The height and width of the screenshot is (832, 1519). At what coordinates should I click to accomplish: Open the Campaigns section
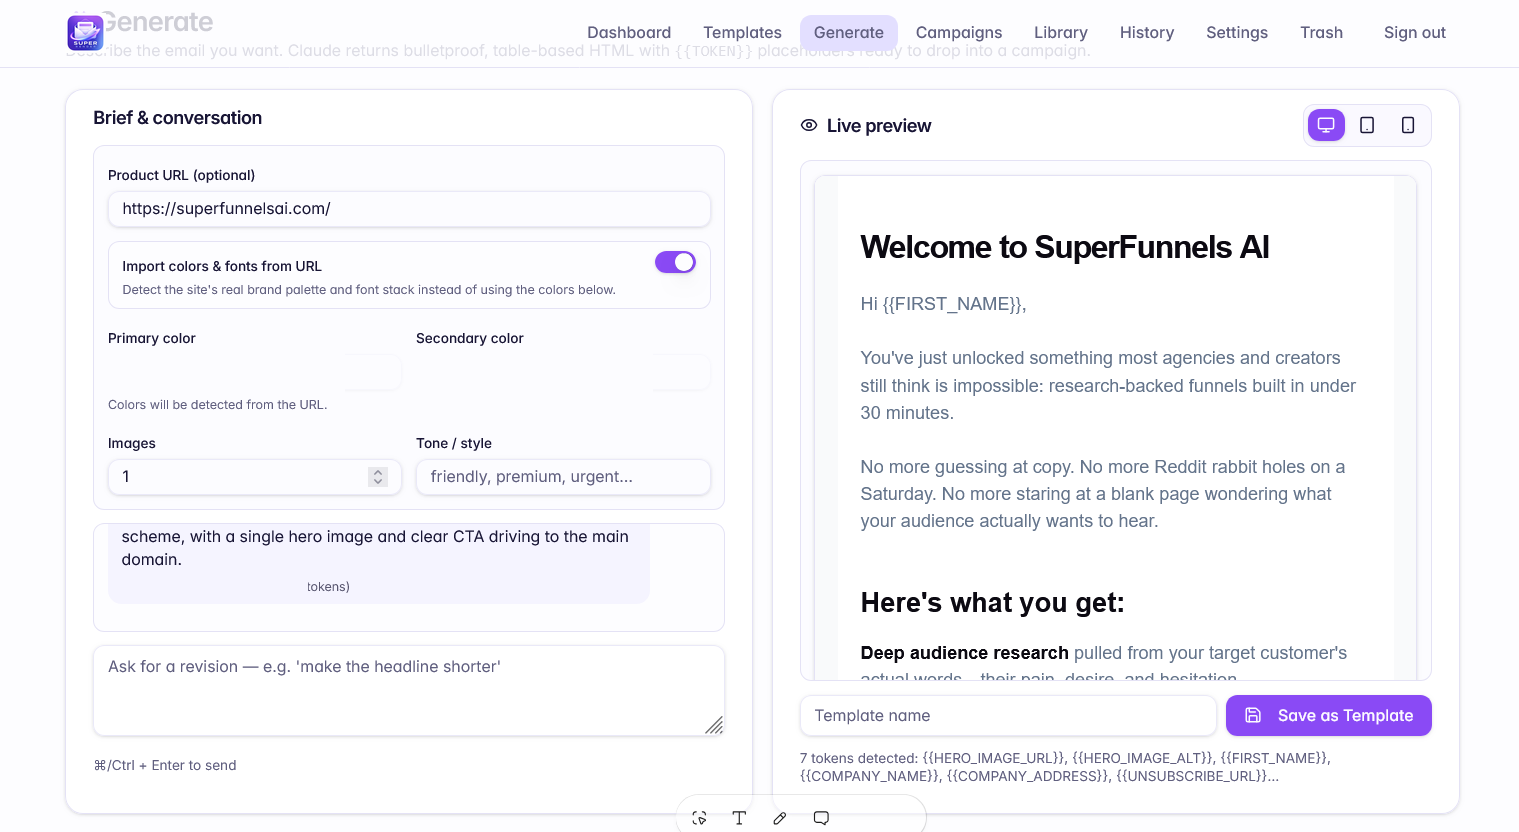point(959,33)
